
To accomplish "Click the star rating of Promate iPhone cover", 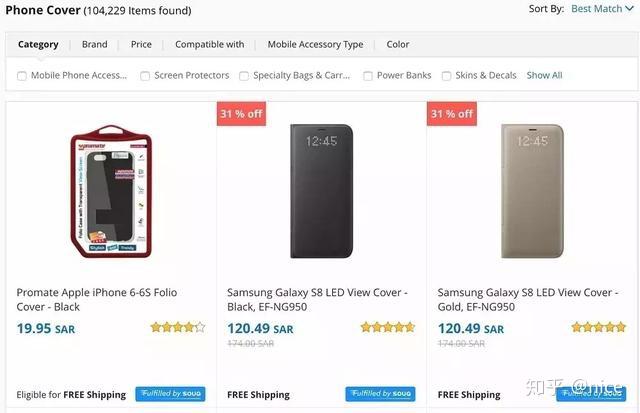I will [178, 327].
